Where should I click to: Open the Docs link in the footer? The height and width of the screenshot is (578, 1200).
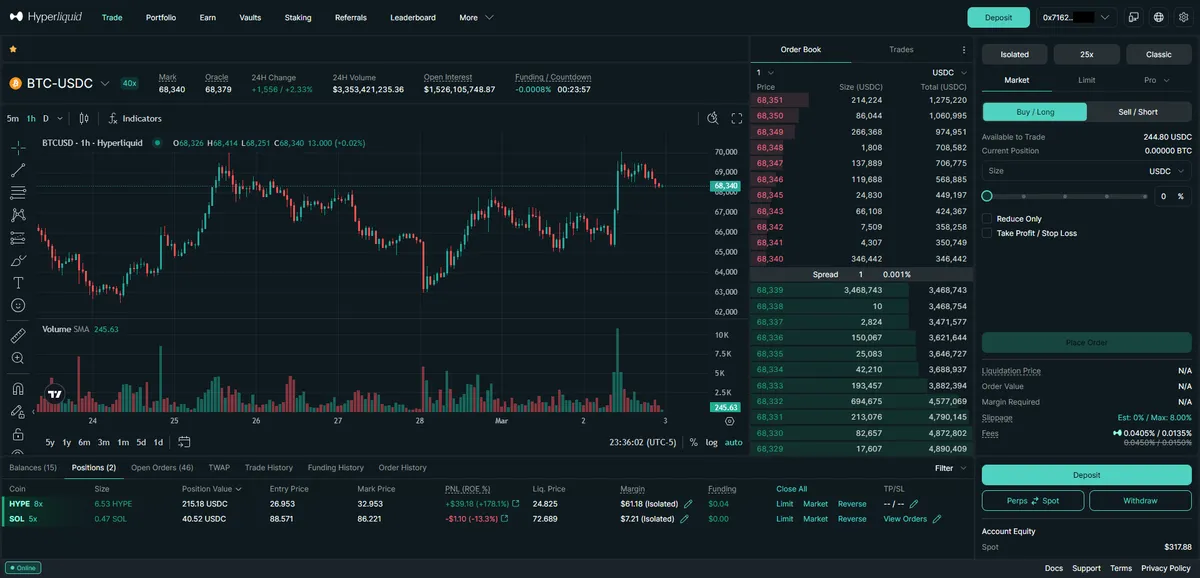click(1053, 567)
